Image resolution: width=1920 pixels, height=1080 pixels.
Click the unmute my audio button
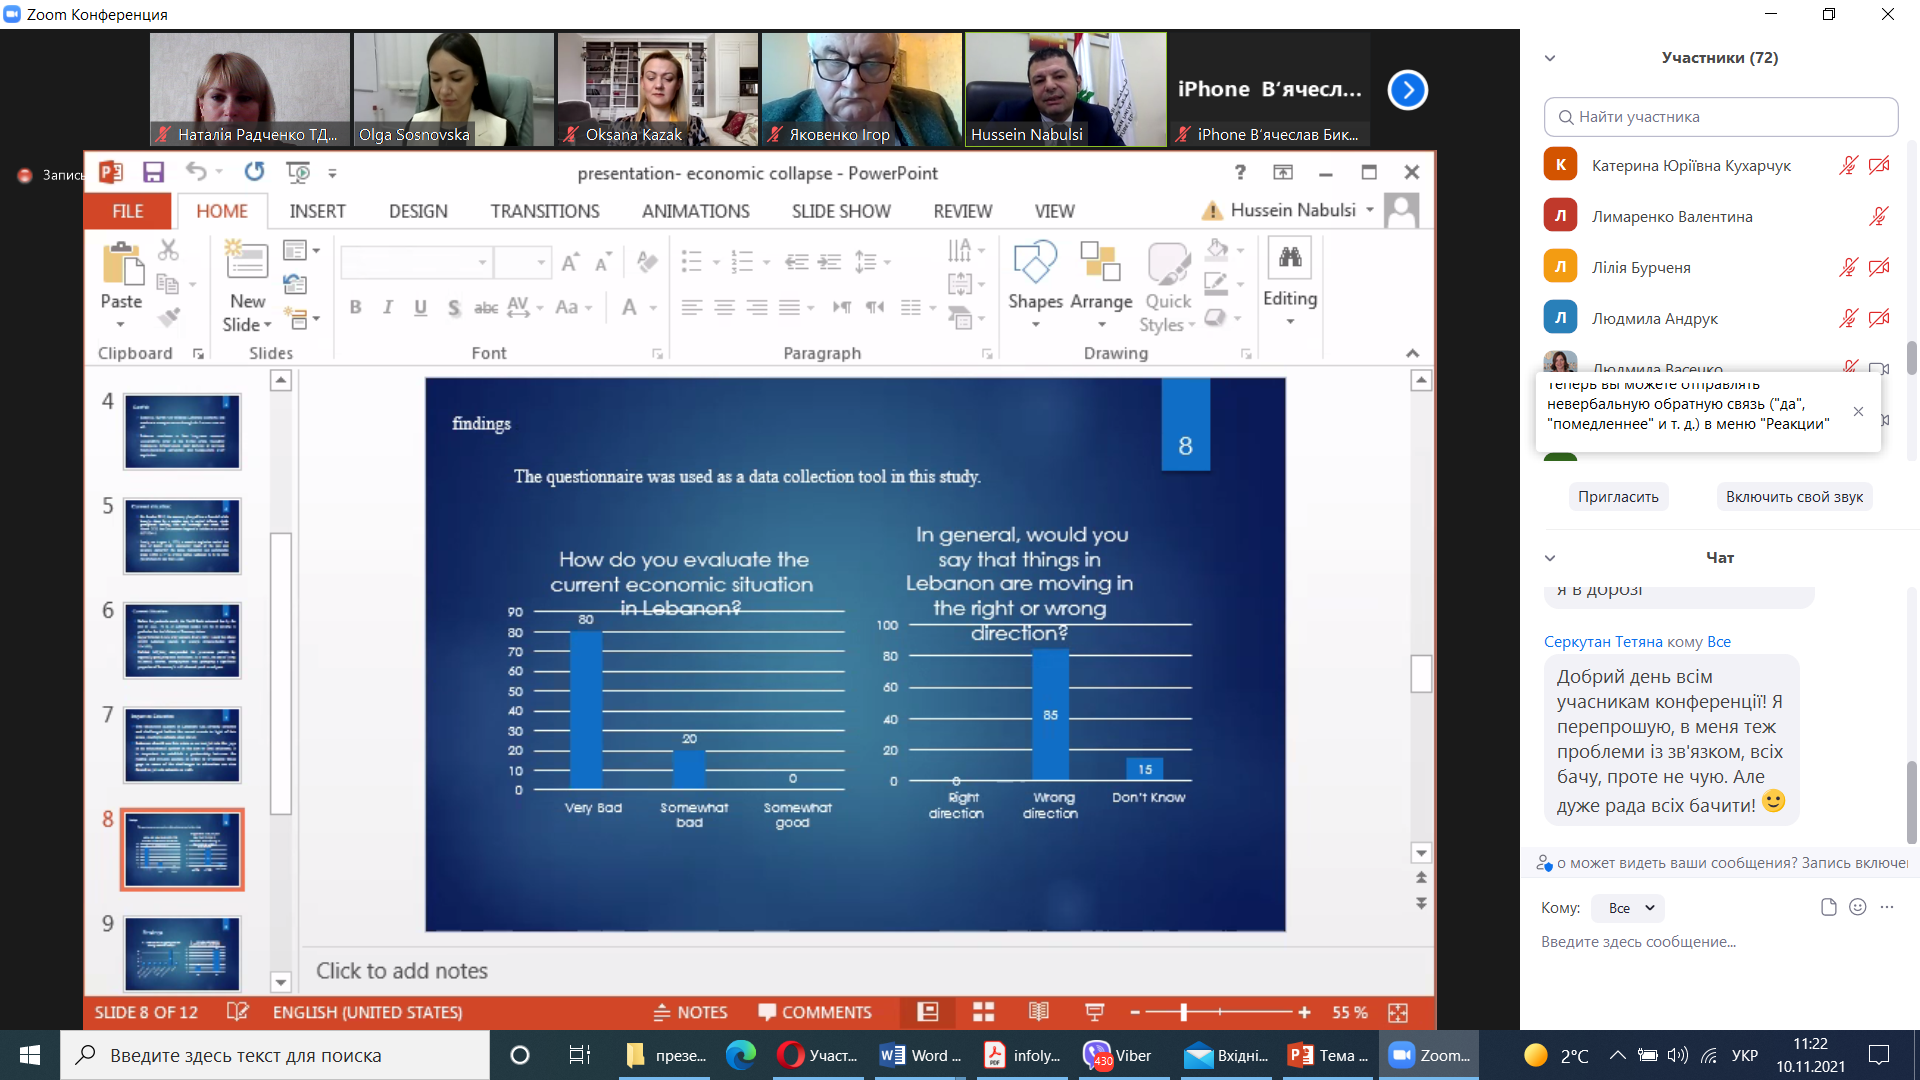(x=1793, y=497)
